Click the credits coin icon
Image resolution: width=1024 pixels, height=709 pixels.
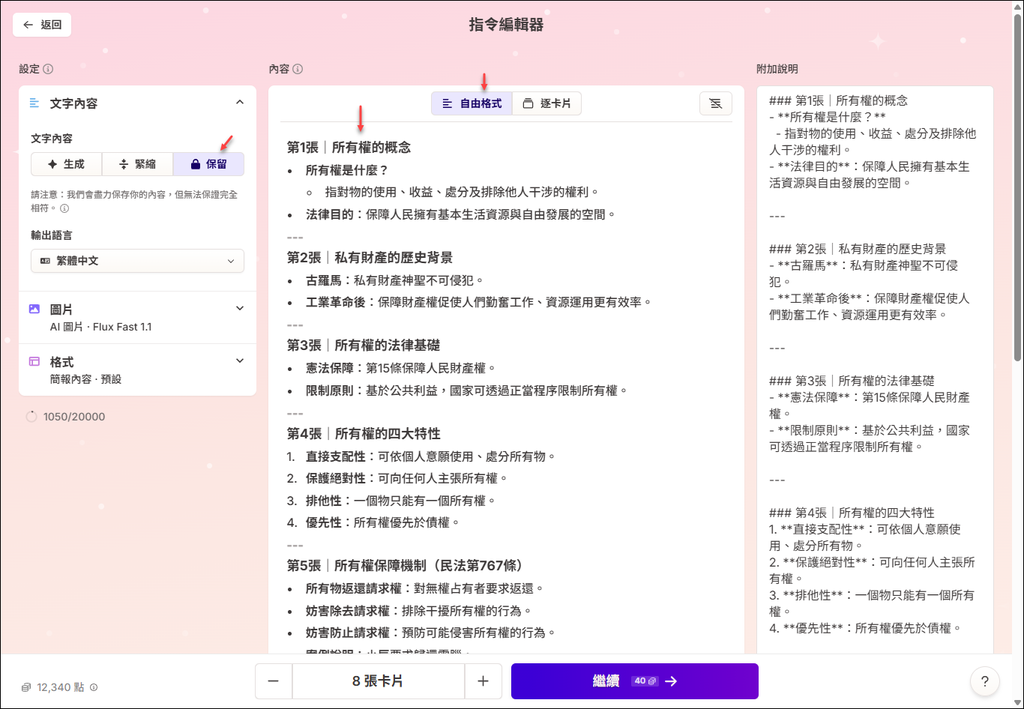tap(26, 687)
